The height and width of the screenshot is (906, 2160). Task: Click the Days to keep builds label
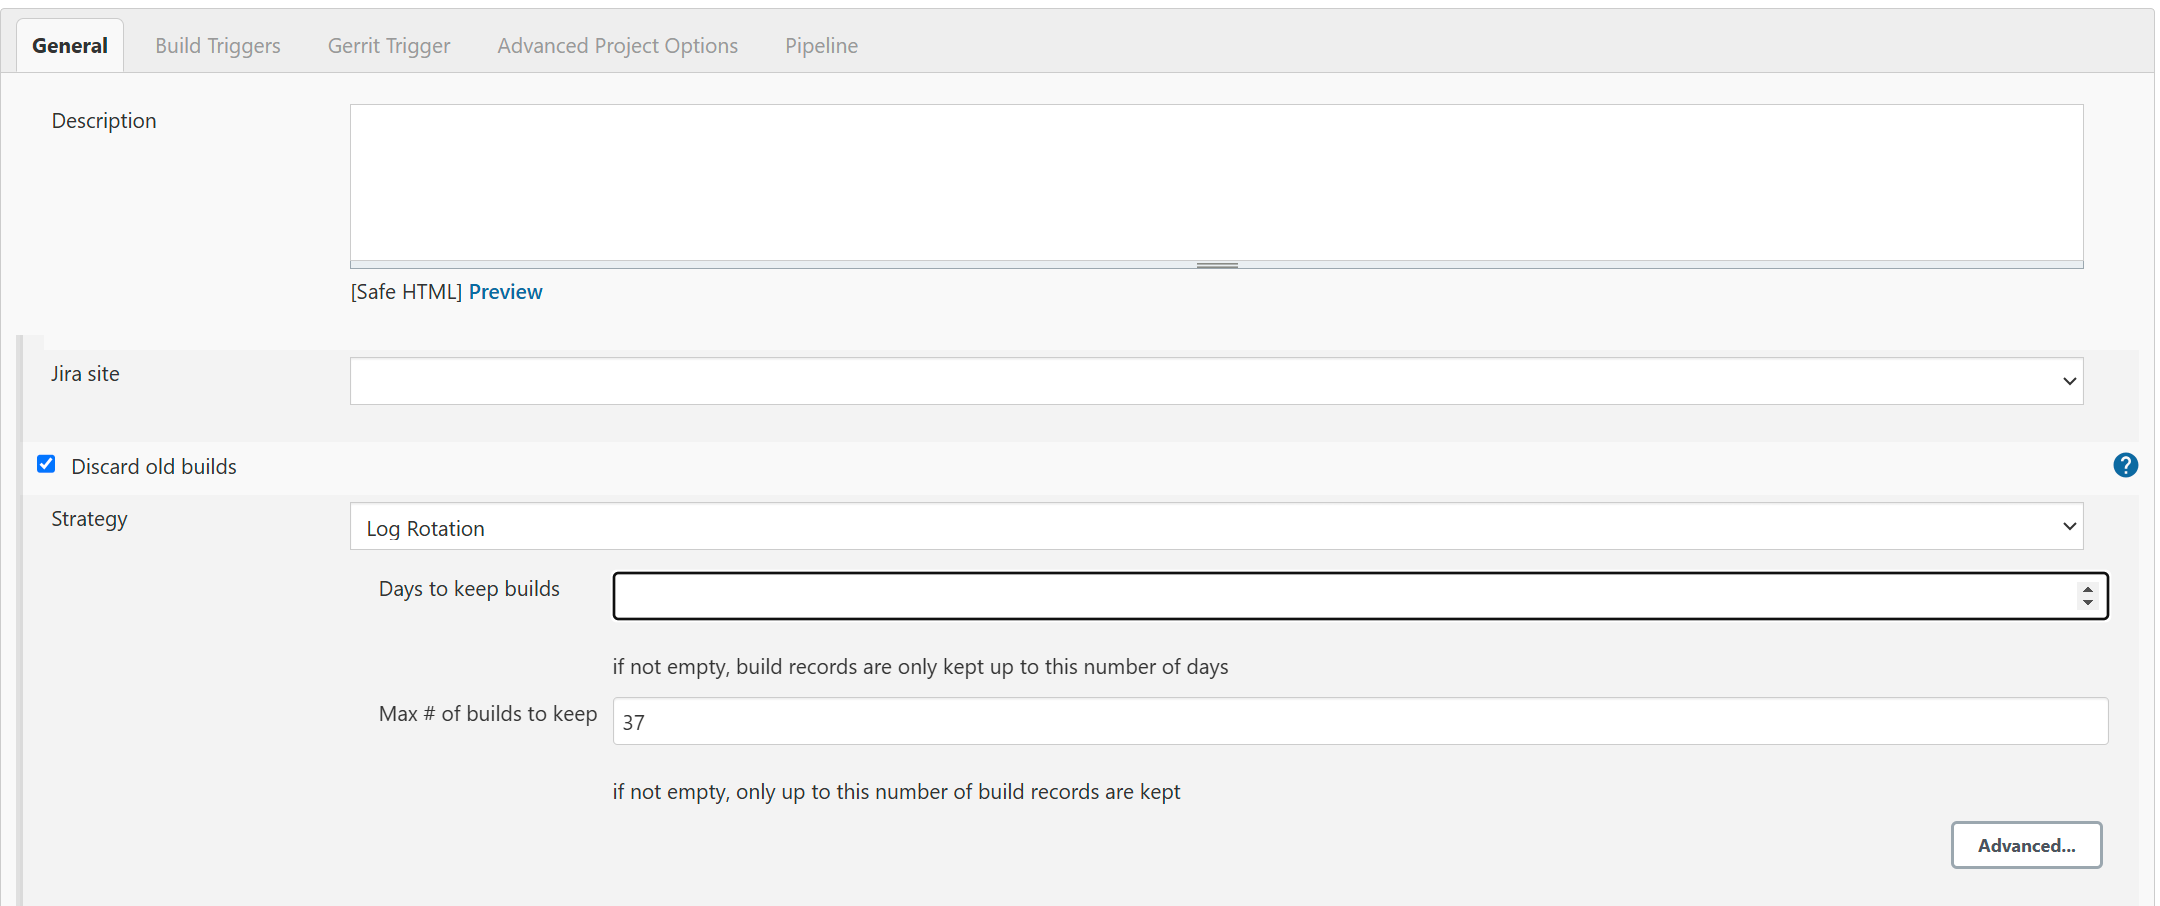click(469, 589)
